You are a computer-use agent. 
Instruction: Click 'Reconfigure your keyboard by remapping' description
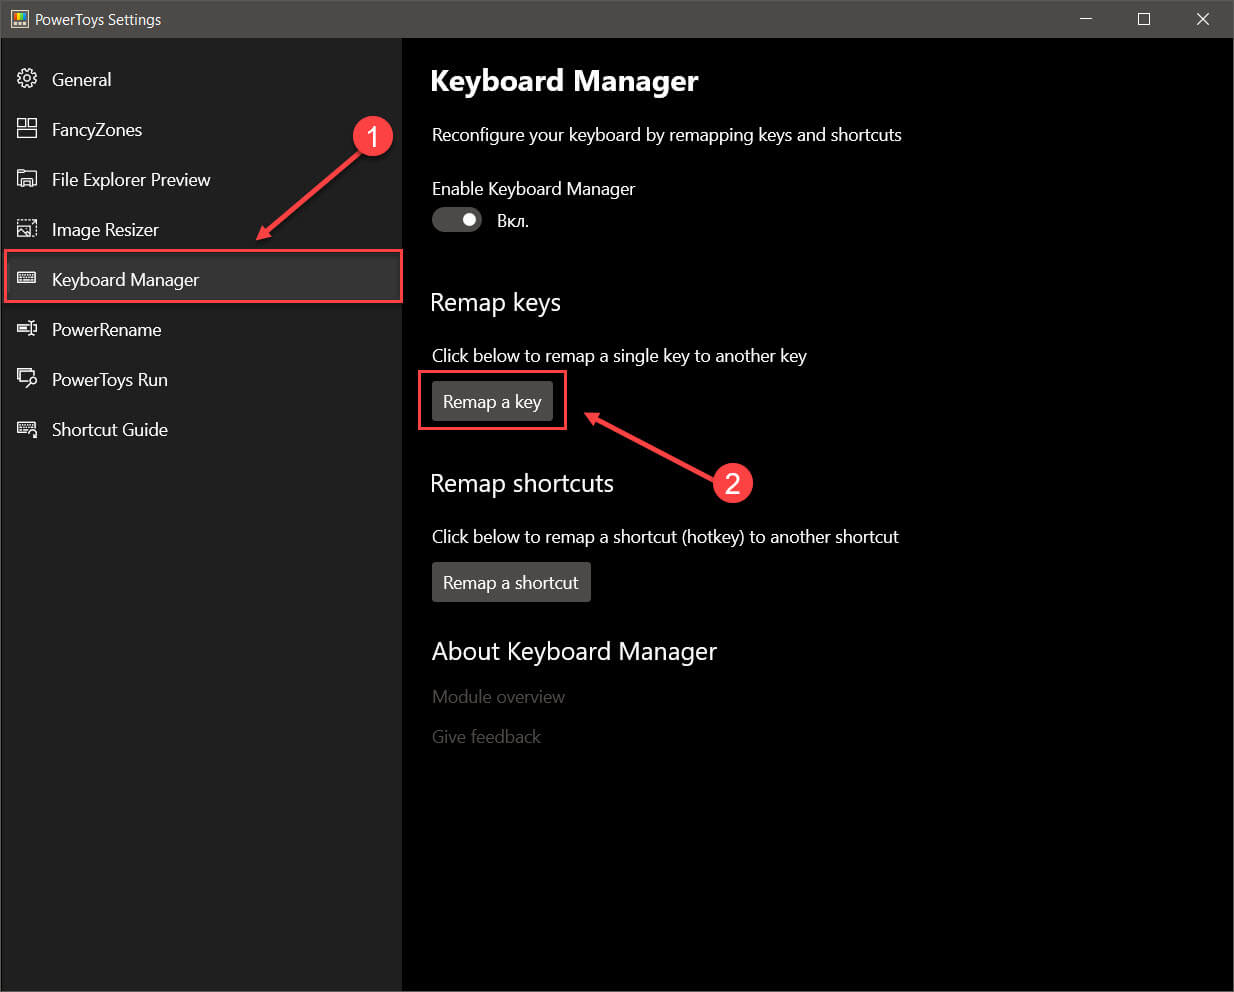667,135
